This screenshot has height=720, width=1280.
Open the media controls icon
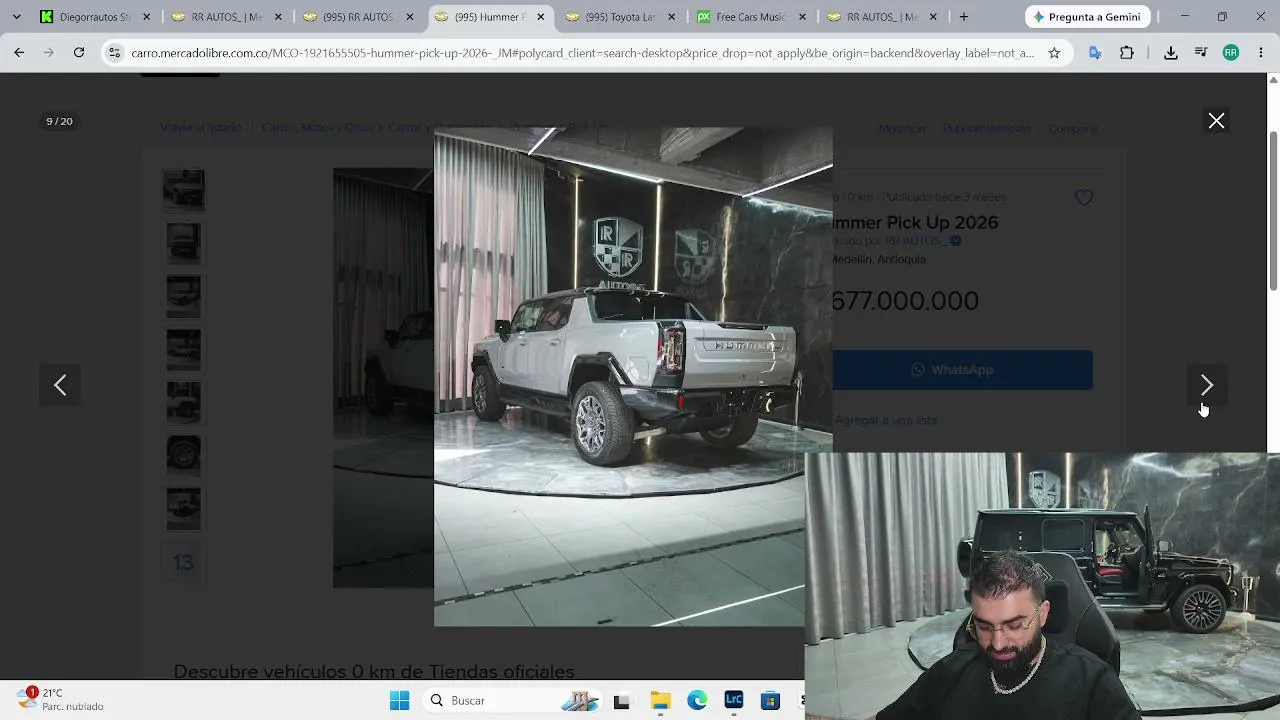point(1201,53)
